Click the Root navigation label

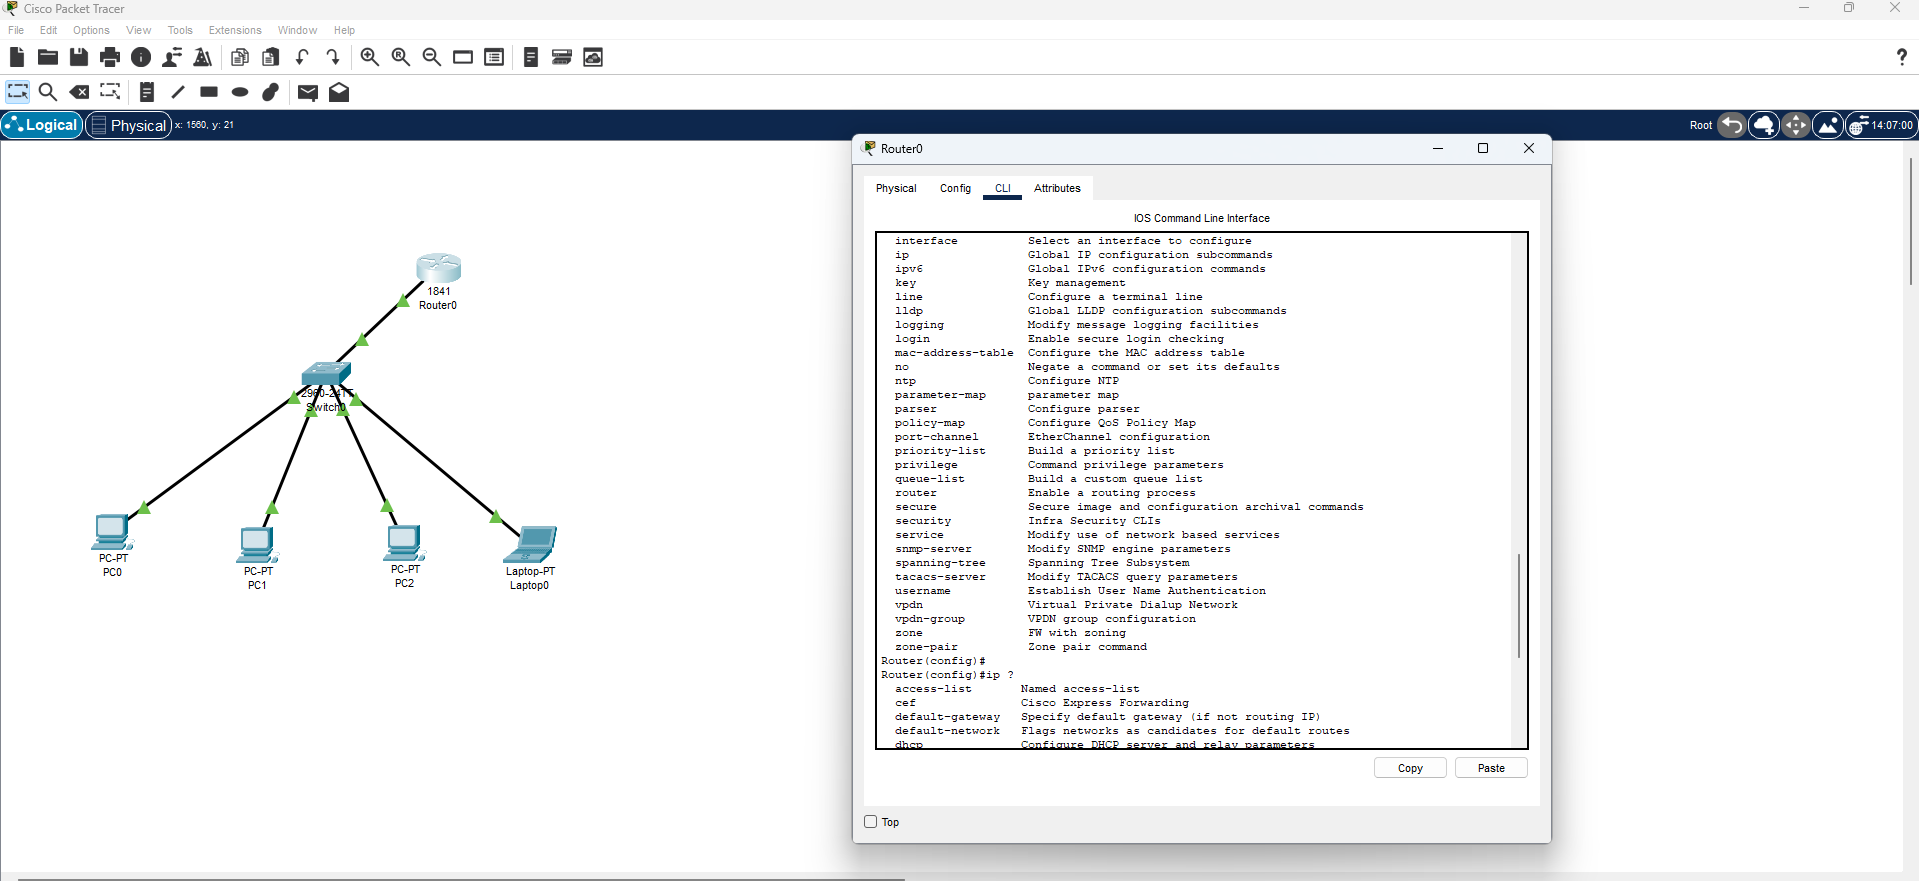click(1700, 125)
